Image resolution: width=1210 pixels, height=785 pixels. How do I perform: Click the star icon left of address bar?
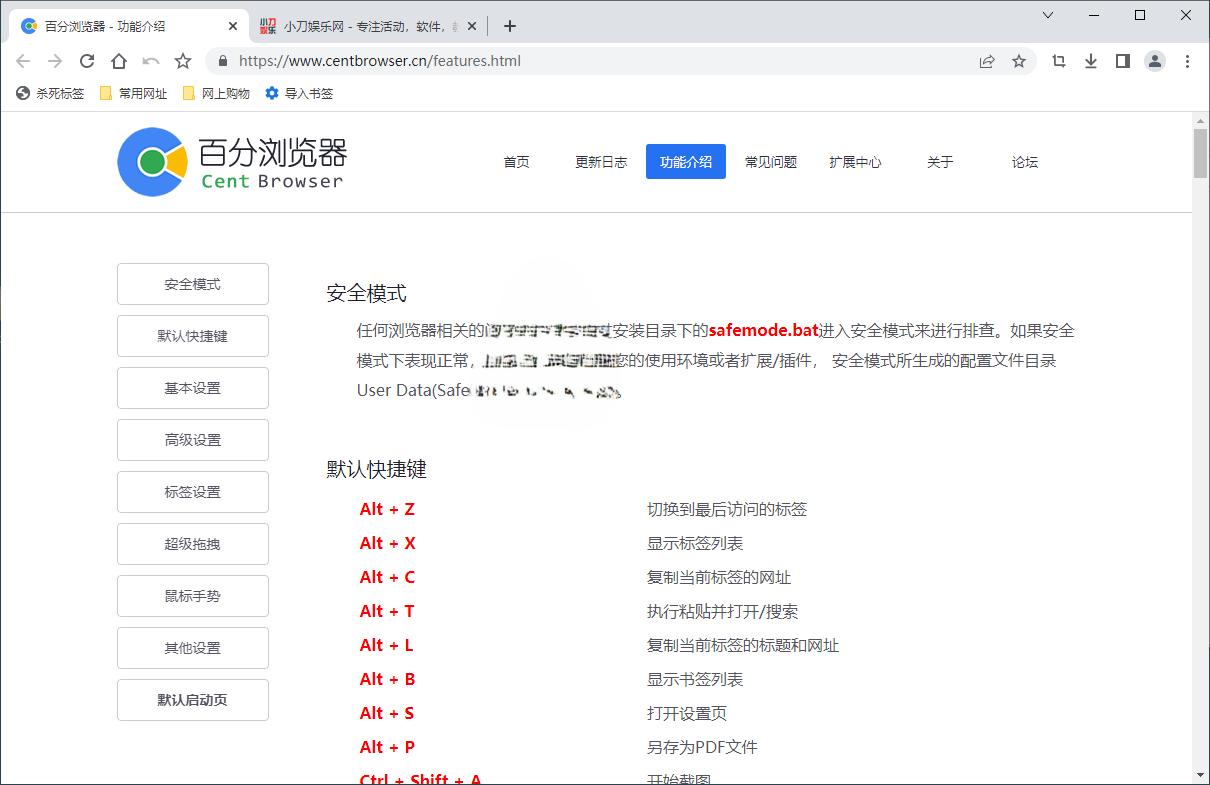tap(183, 61)
